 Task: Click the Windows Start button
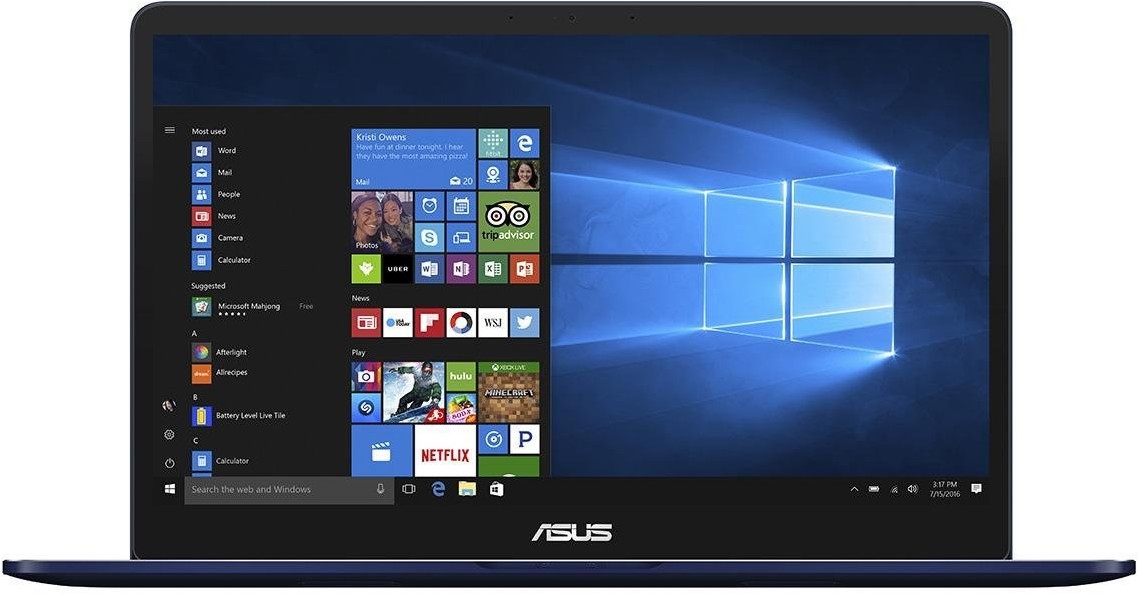coord(170,489)
